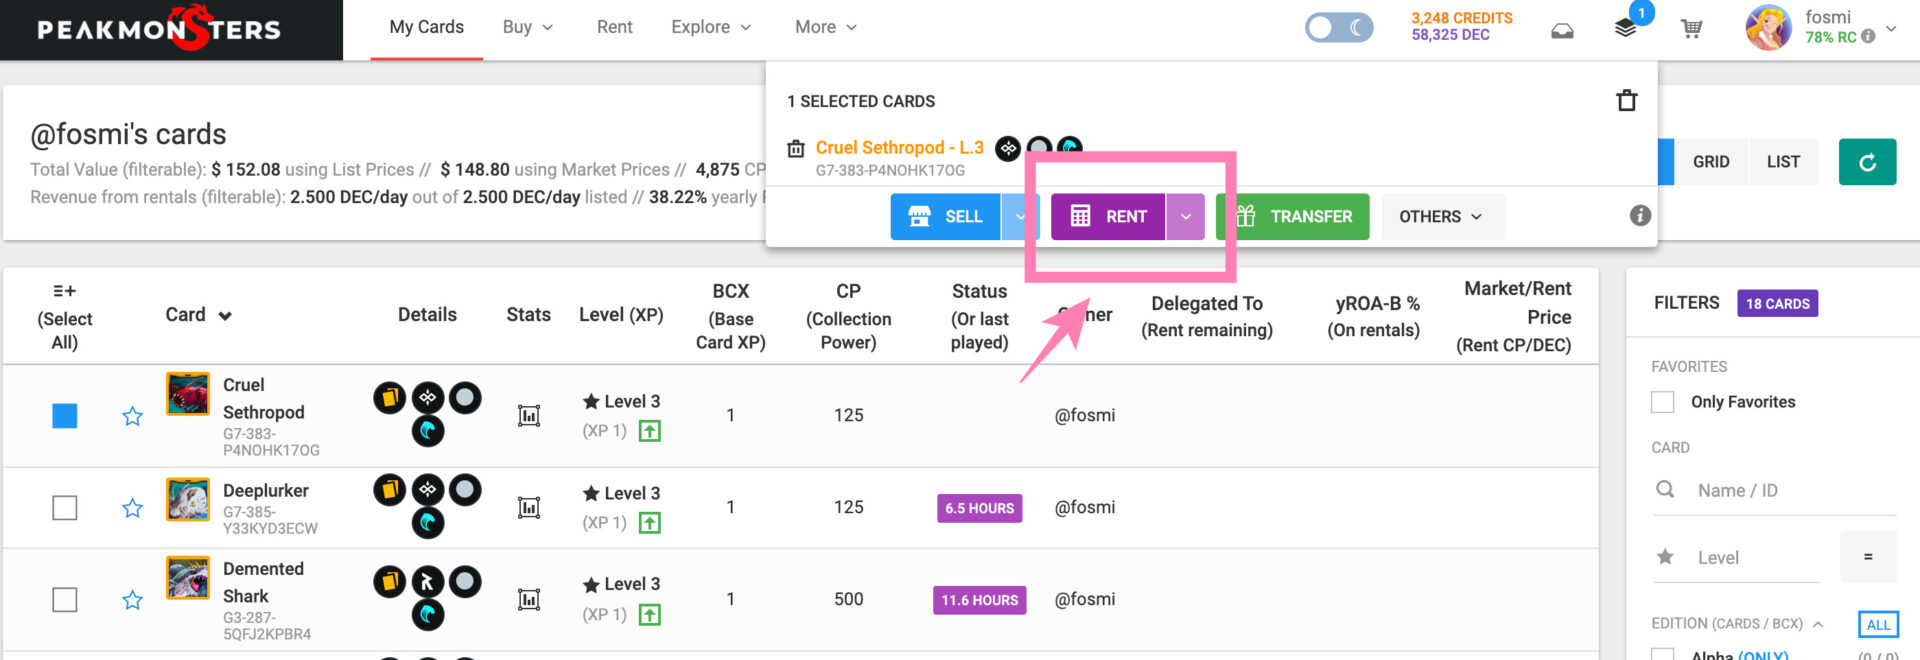Click the green TRANSFER button
The image size is (1920, 660).
tap(1293, 216)
